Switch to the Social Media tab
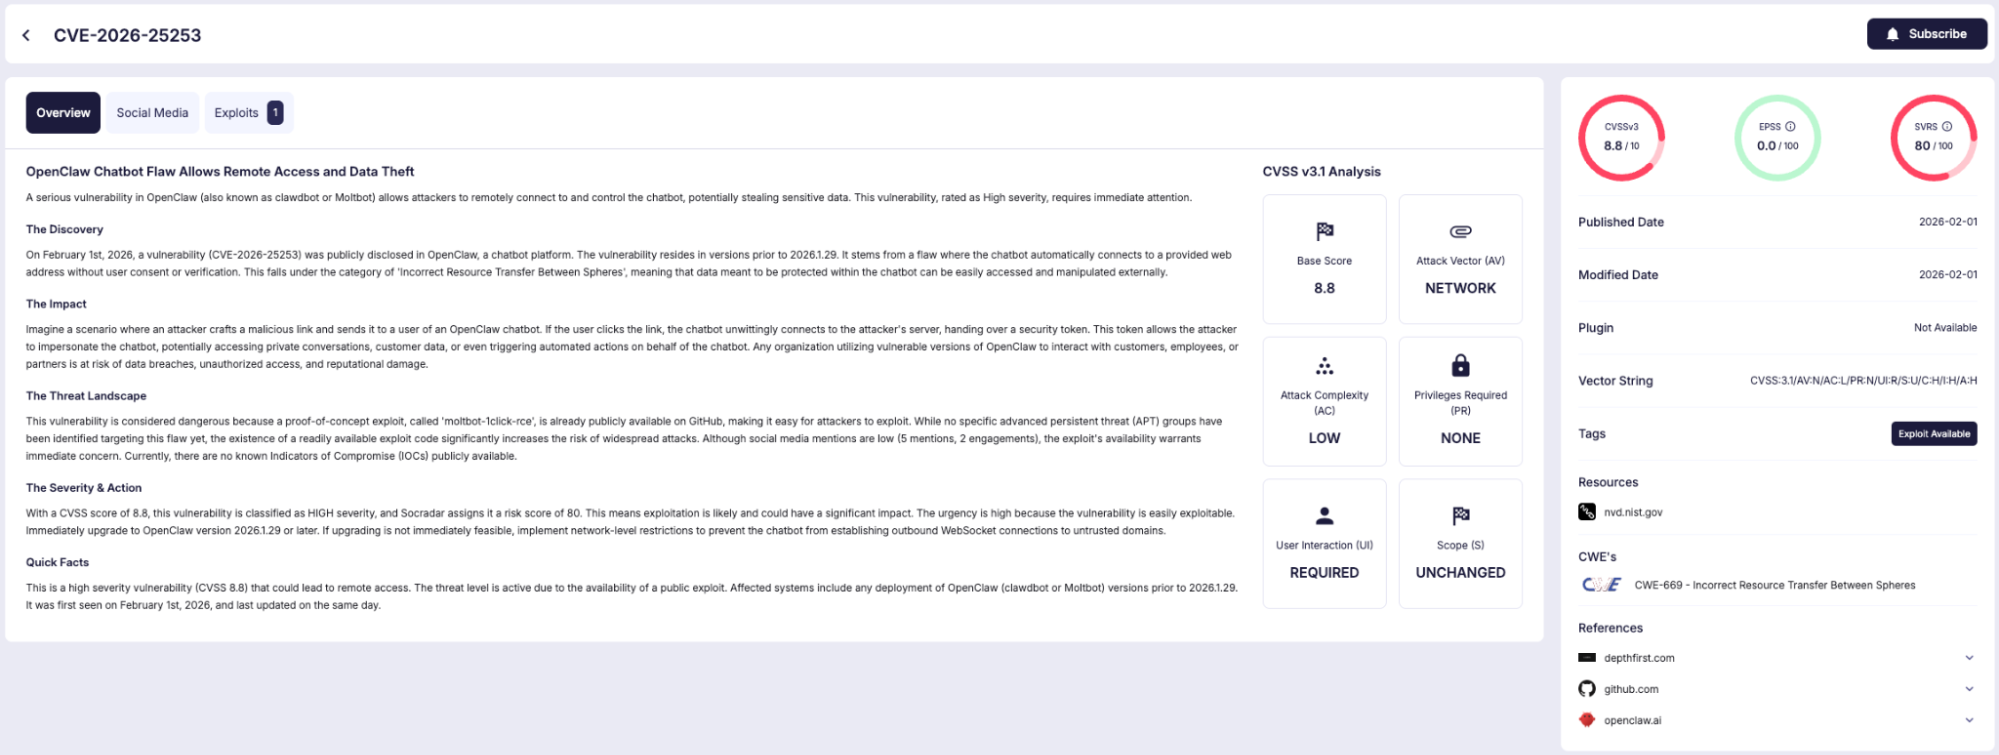This screenshot has height=755, width=1999. point(152,113)
